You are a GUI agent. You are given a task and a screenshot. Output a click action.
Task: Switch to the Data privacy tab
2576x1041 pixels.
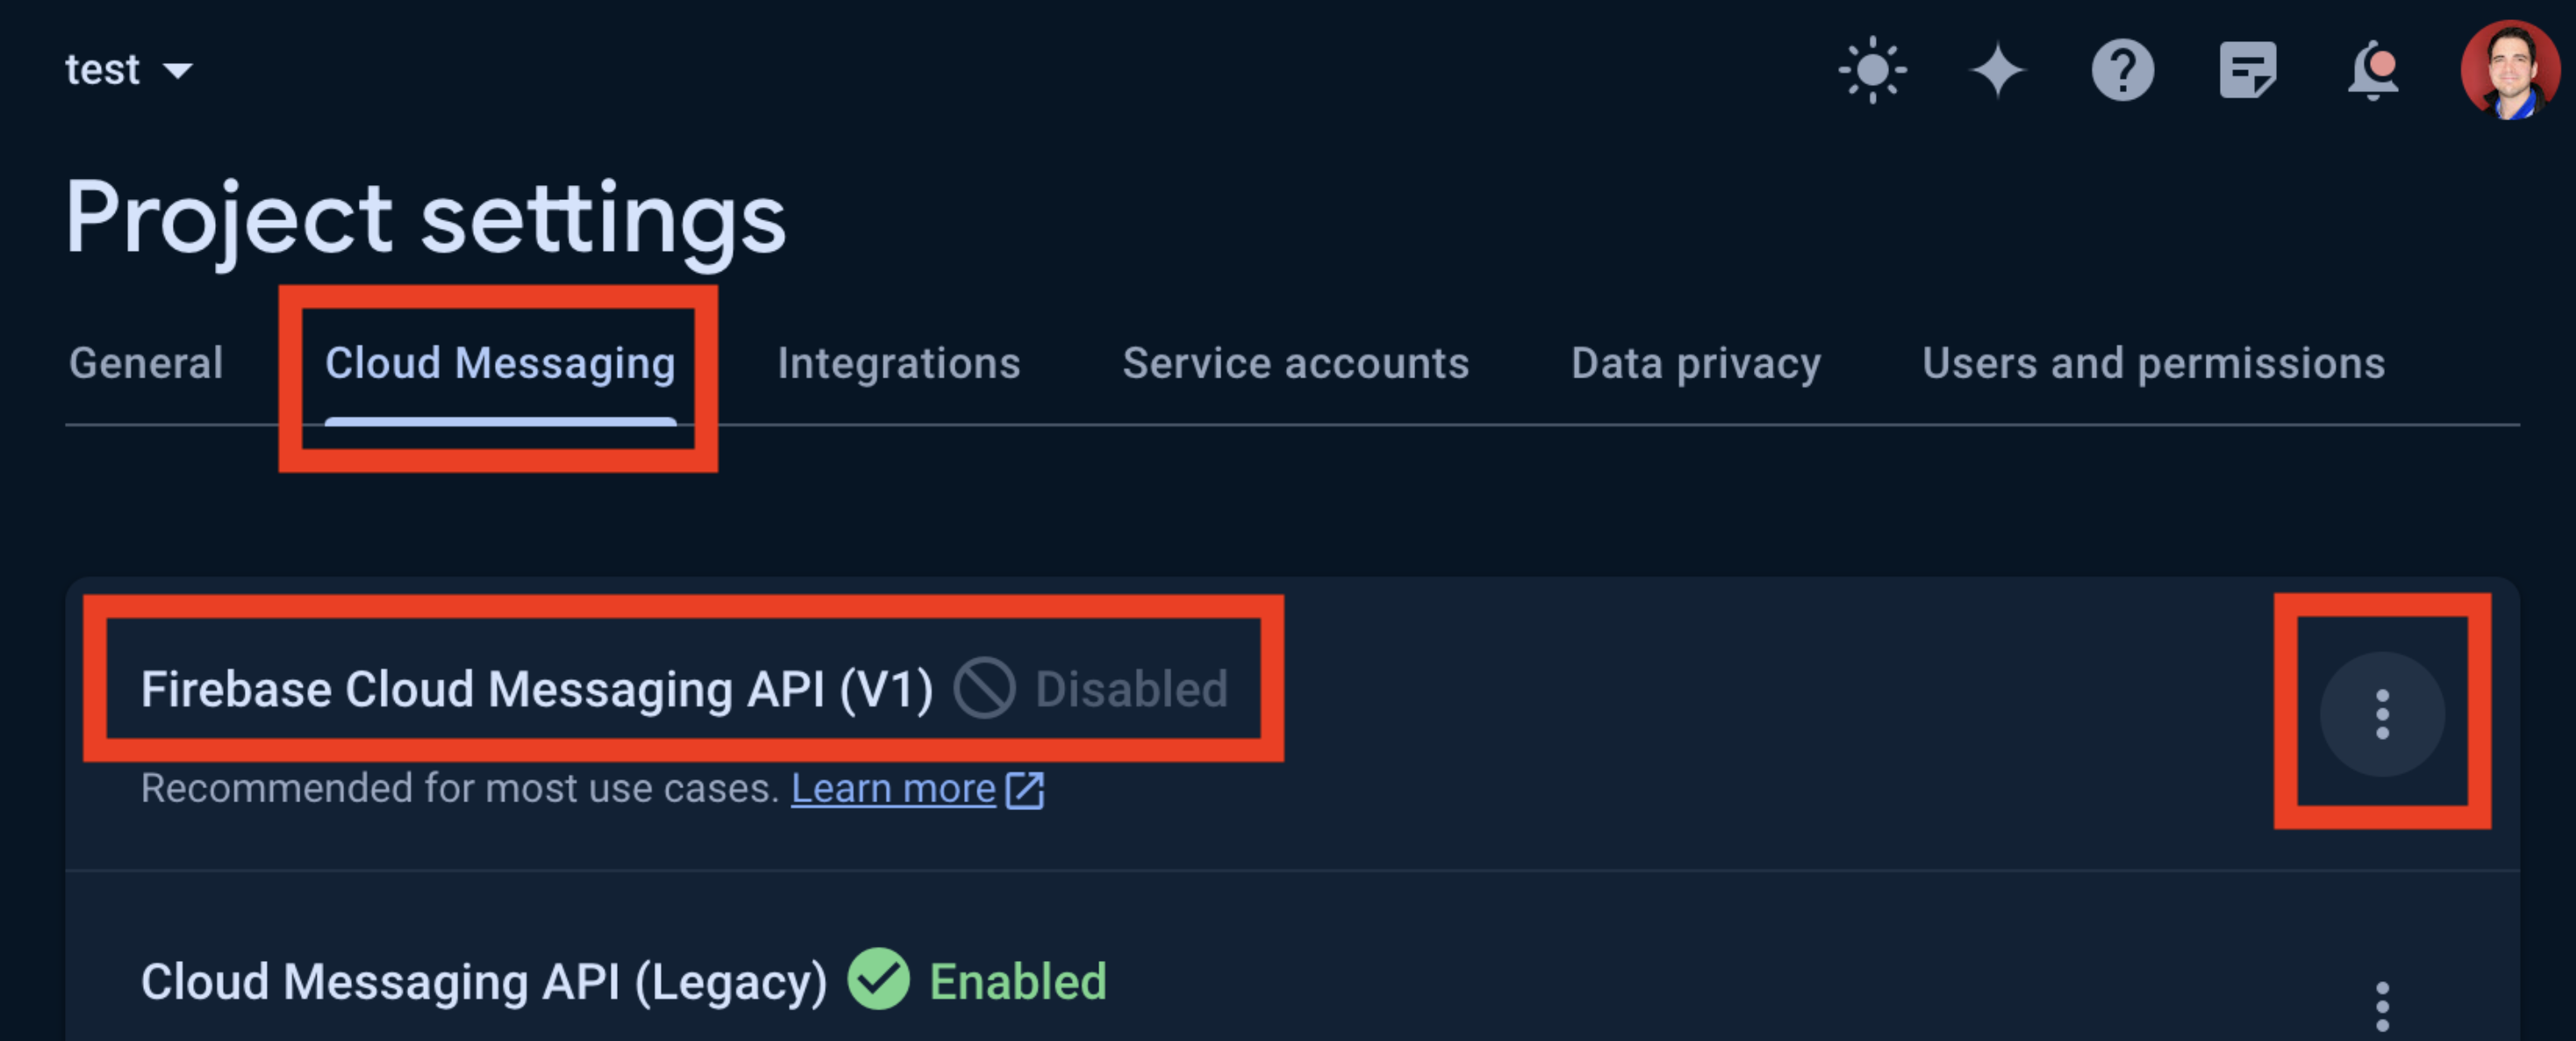coord(1695,363)
